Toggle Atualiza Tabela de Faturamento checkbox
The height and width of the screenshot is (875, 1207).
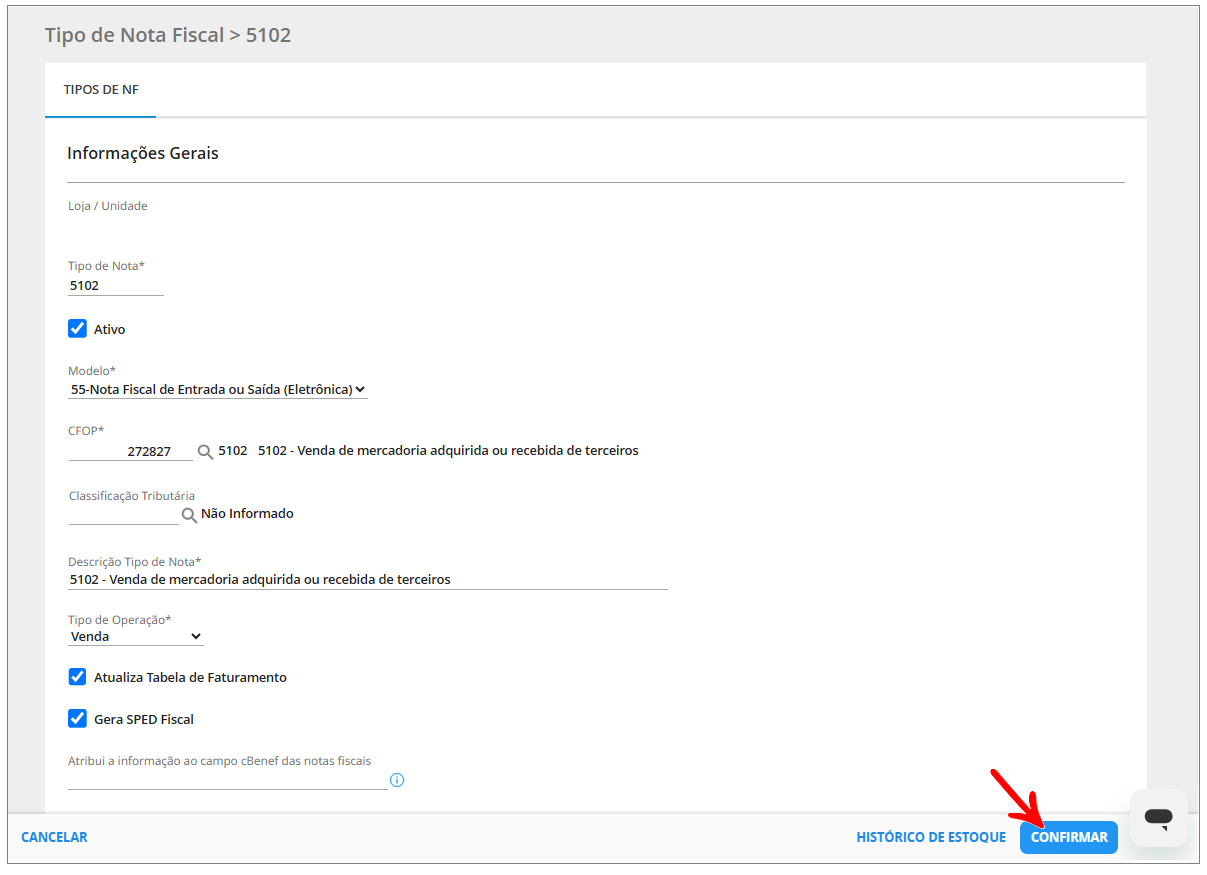[78, 677]
